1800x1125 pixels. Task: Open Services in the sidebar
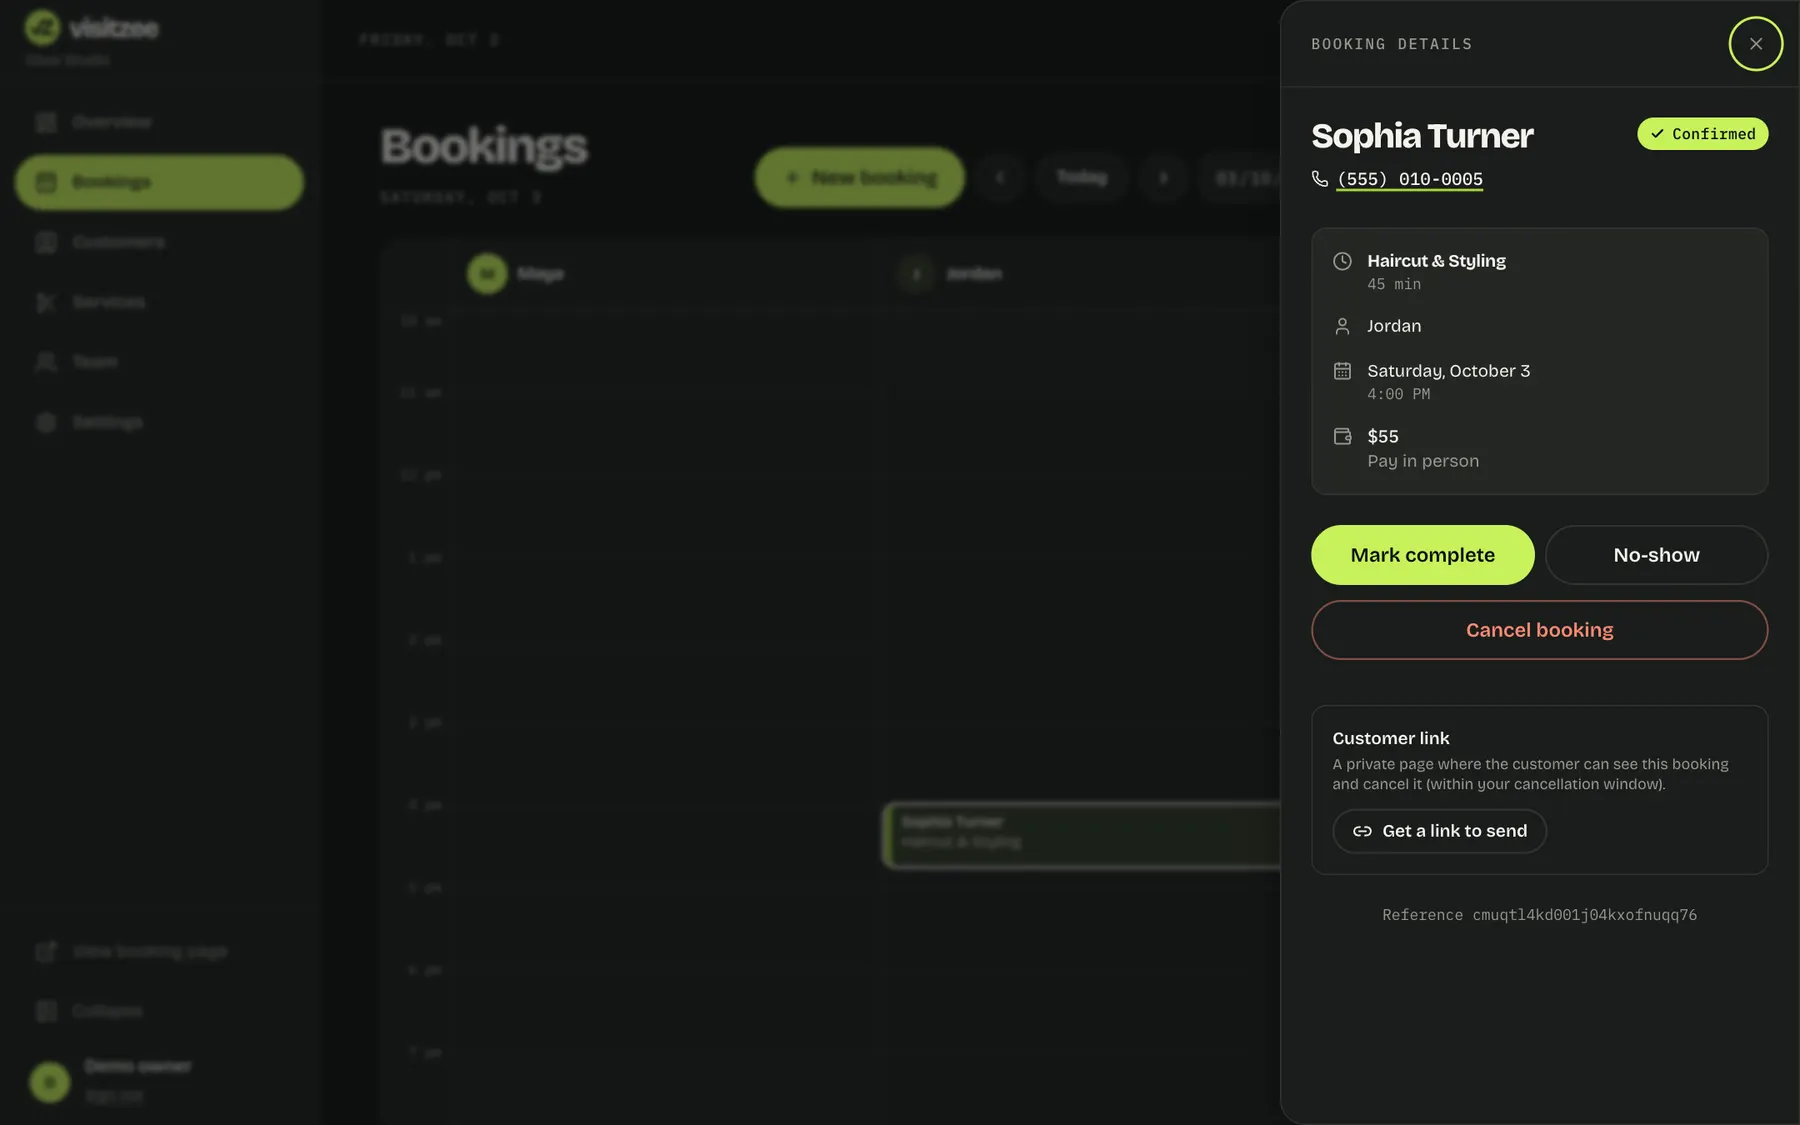(x=159, y=302)
